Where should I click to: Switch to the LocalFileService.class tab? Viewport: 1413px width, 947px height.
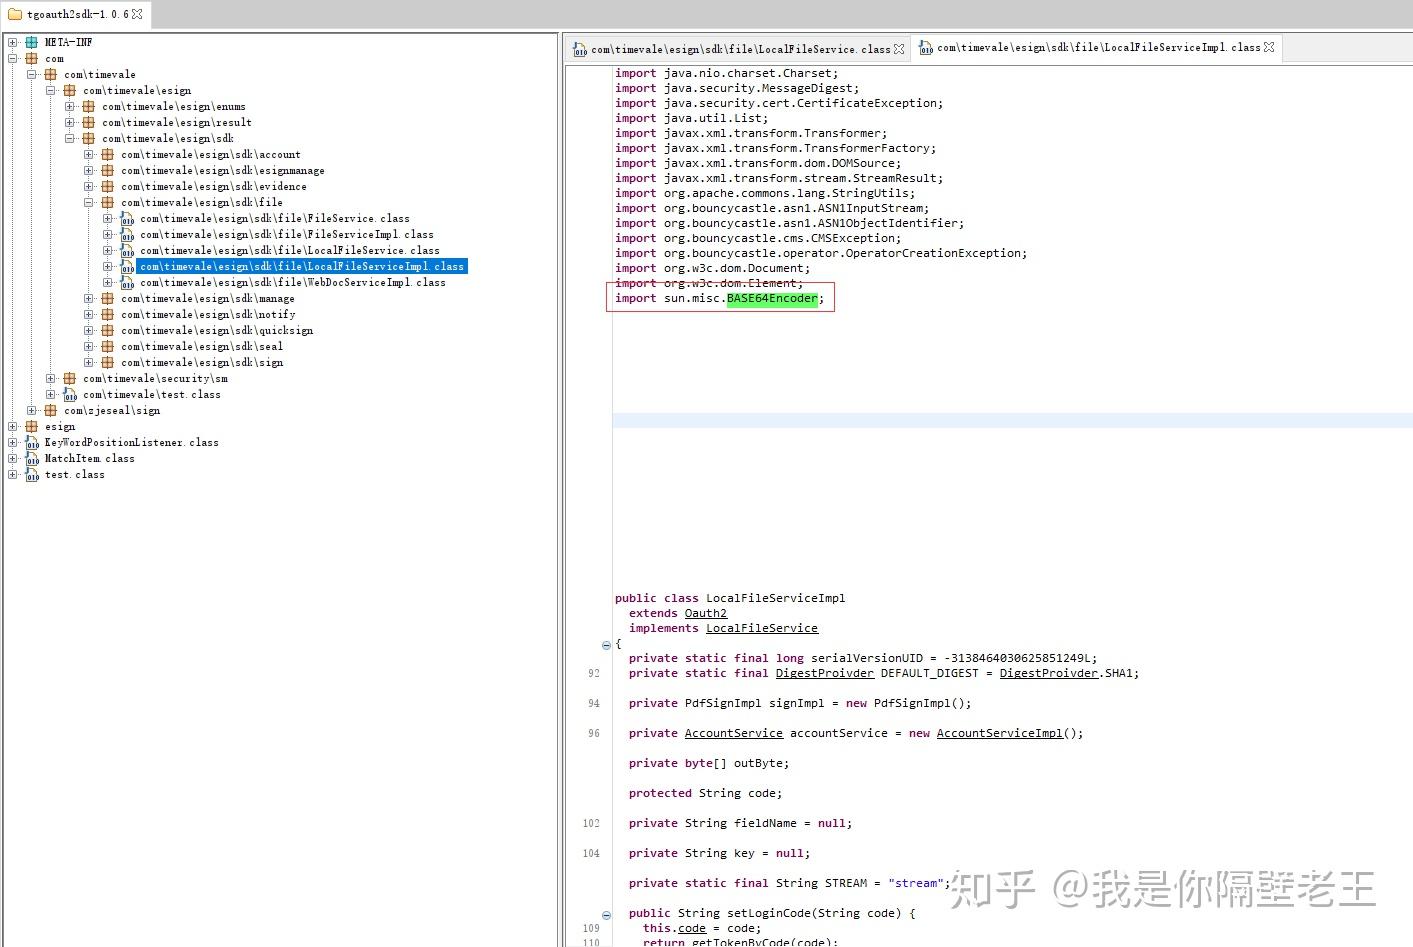(740, 47)
